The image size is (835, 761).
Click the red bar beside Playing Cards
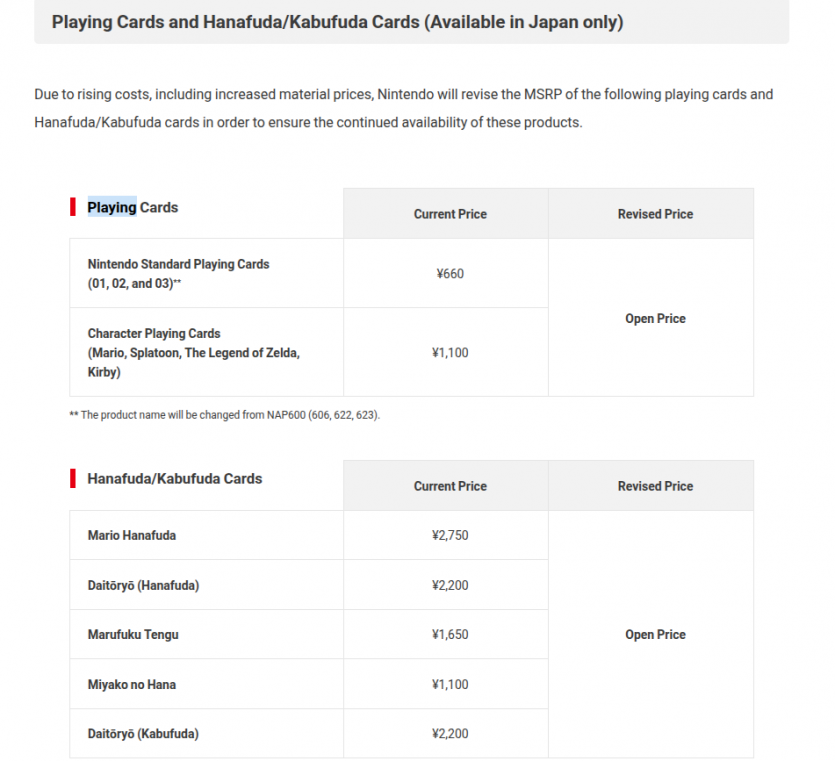tap(73, 207)
